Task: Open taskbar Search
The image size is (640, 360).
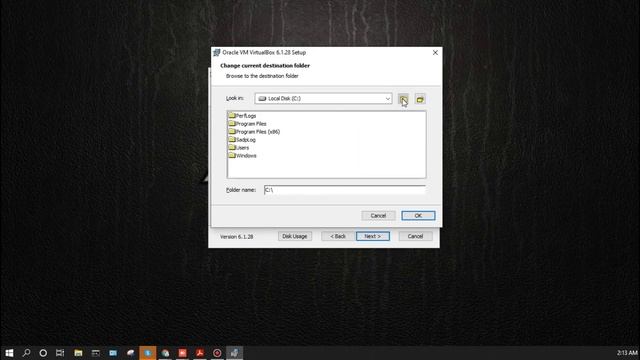Action: coord(26,353)
